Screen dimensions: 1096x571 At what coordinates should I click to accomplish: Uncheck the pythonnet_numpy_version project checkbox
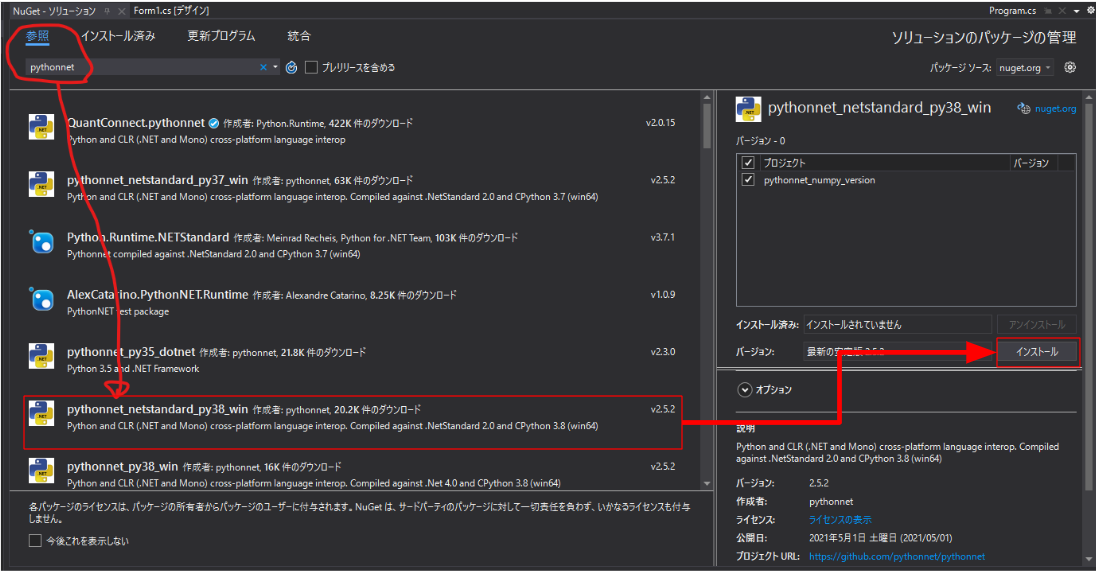(748, 180)
